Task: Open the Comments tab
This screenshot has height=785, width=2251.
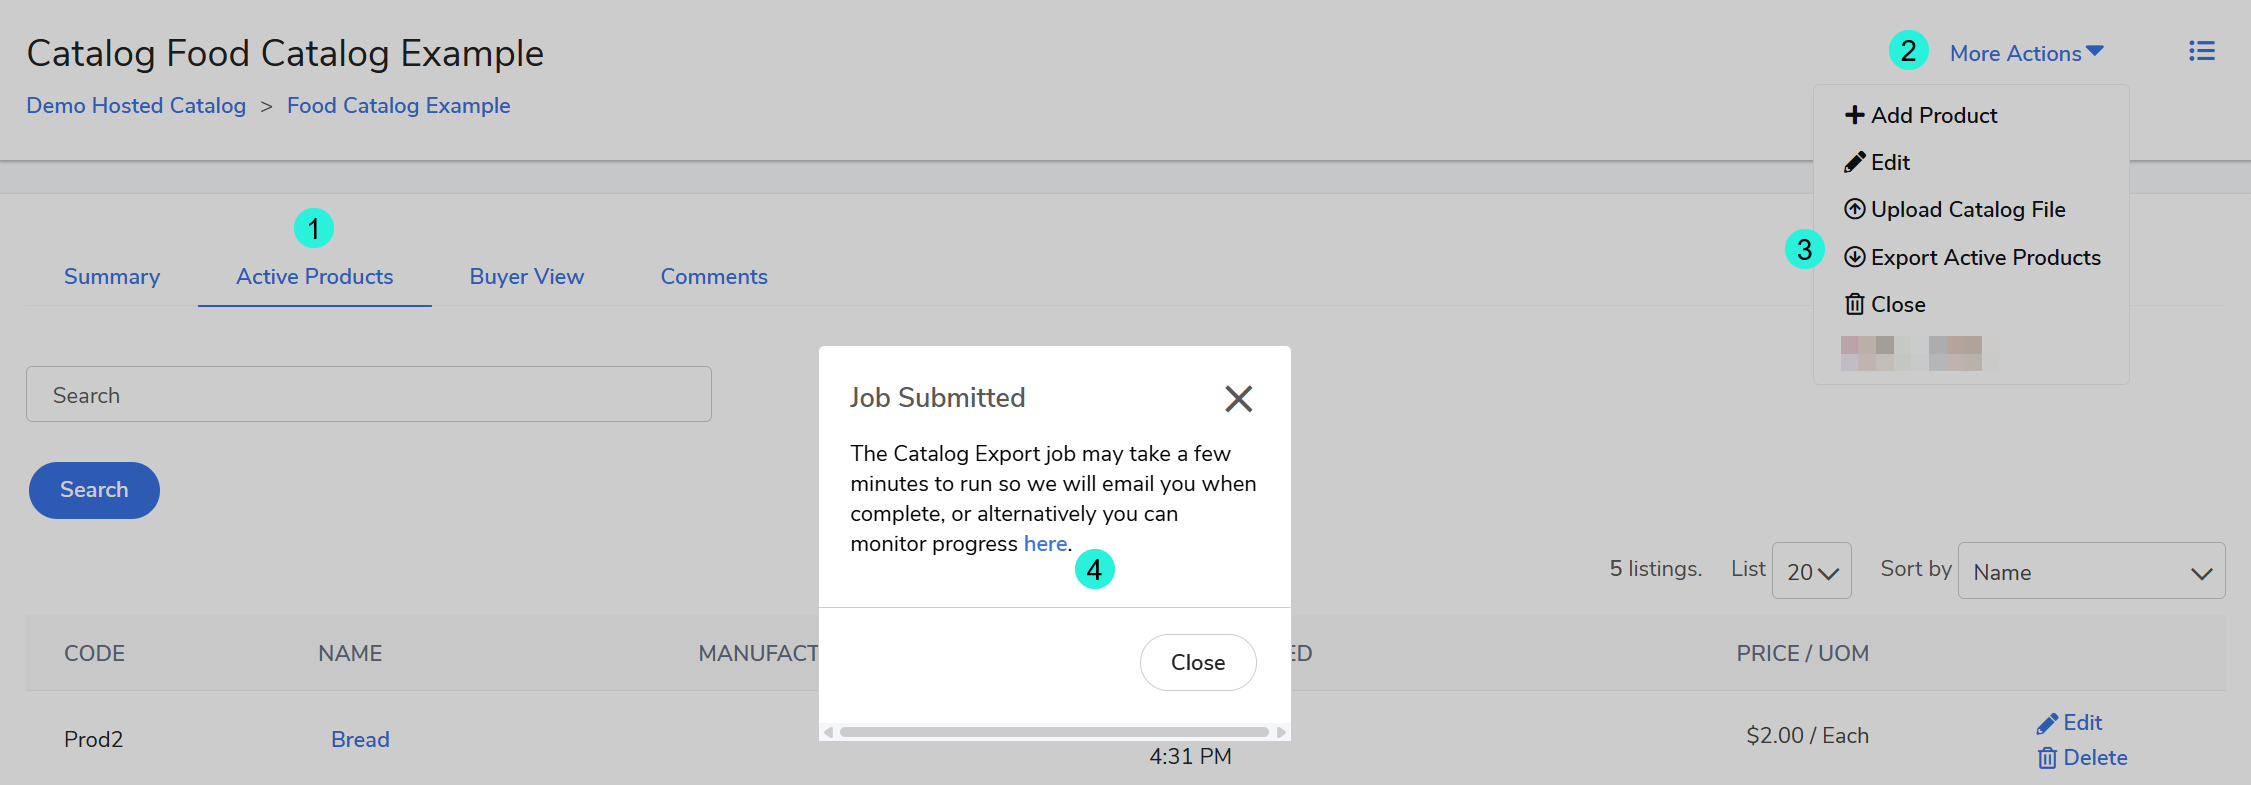Action: [714, 276]
